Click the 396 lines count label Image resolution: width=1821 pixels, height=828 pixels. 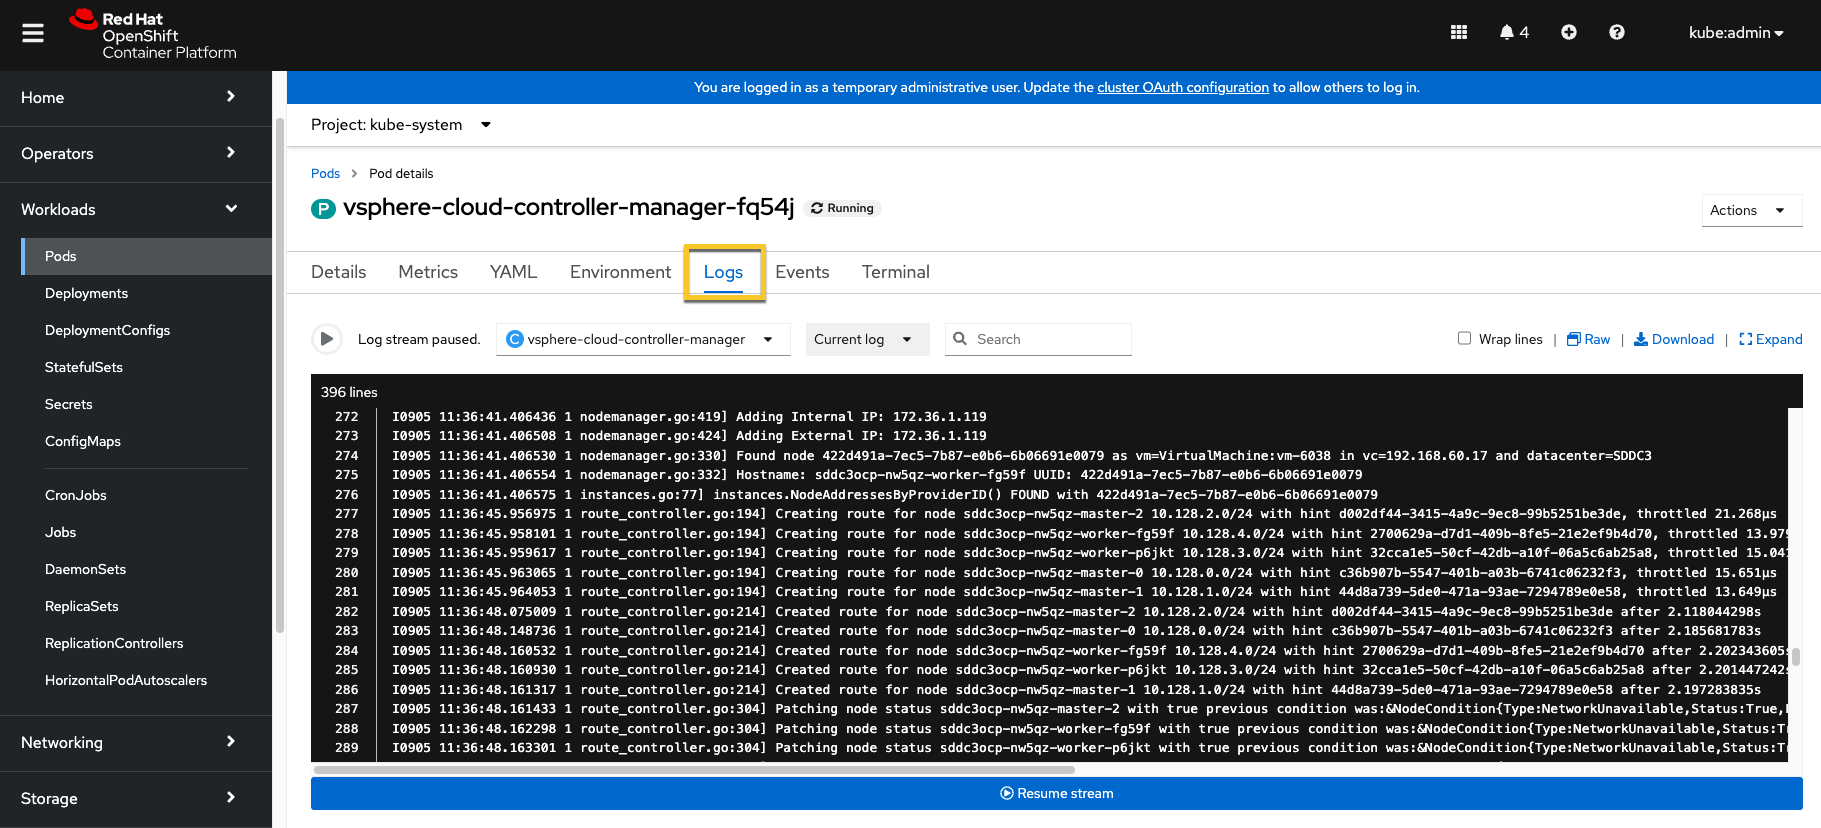[x=349, y=392]
